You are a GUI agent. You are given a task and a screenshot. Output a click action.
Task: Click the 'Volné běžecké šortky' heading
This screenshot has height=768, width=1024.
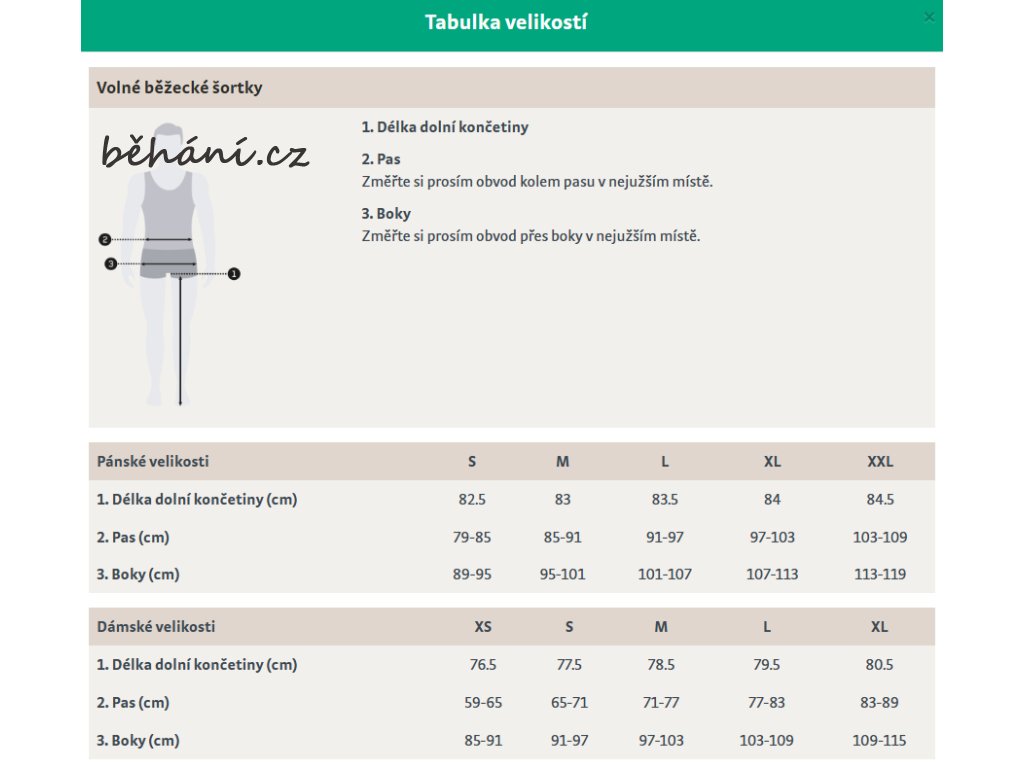(x=180, y=88)
